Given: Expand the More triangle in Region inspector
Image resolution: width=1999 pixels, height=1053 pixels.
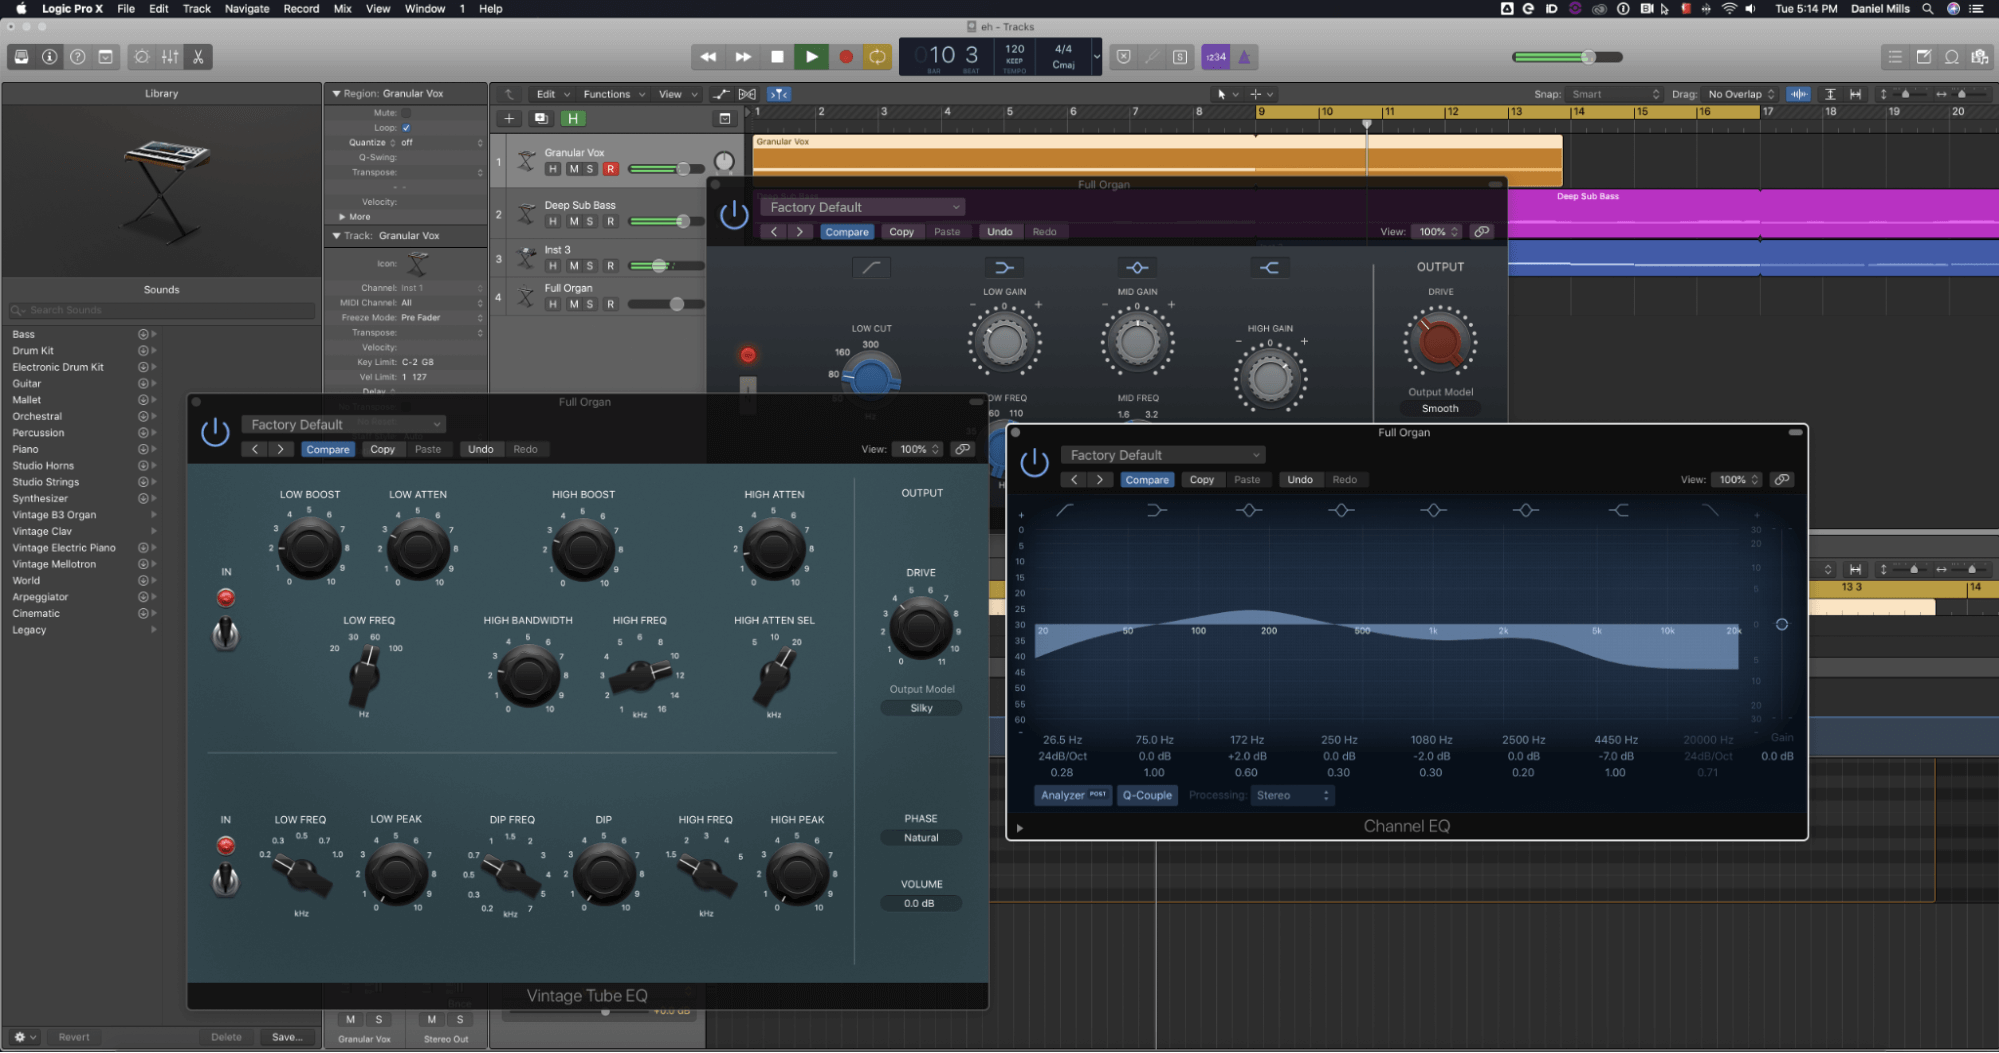Looking at the screenshot, I should (x=342, y=217).
